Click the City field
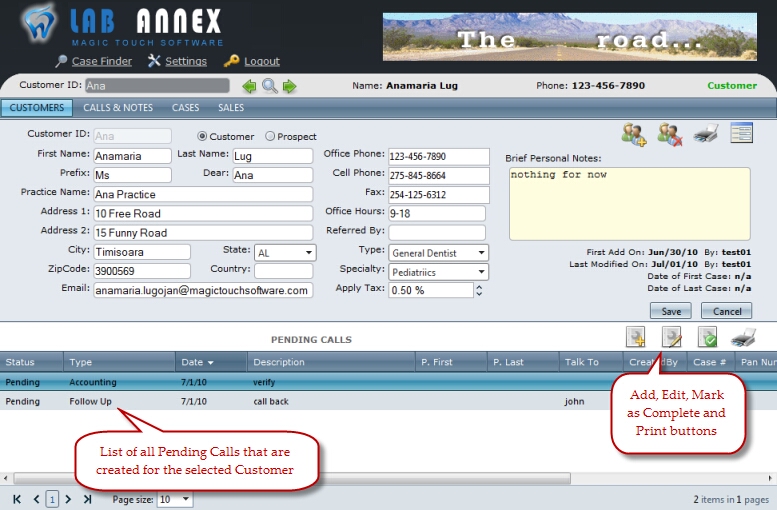Image resolution: width=777 pixels, height=510 pixels. 142,252
